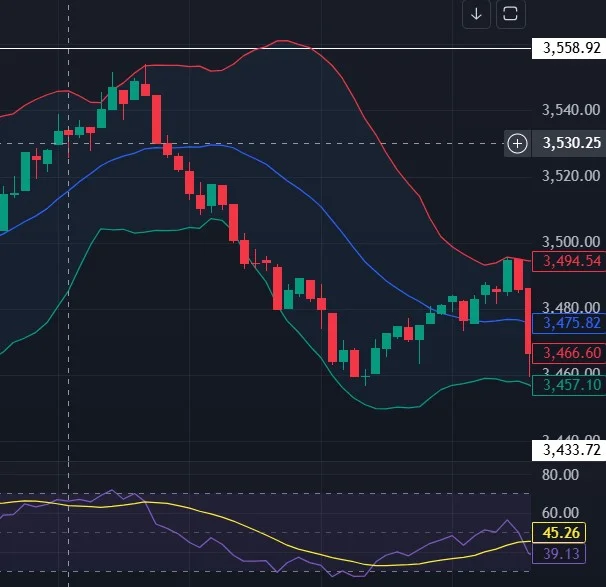Image resolution: width=606 pixels, height=587 pixels.
Task: Click the maximize chart pane icon
Action: click(510, 14)
